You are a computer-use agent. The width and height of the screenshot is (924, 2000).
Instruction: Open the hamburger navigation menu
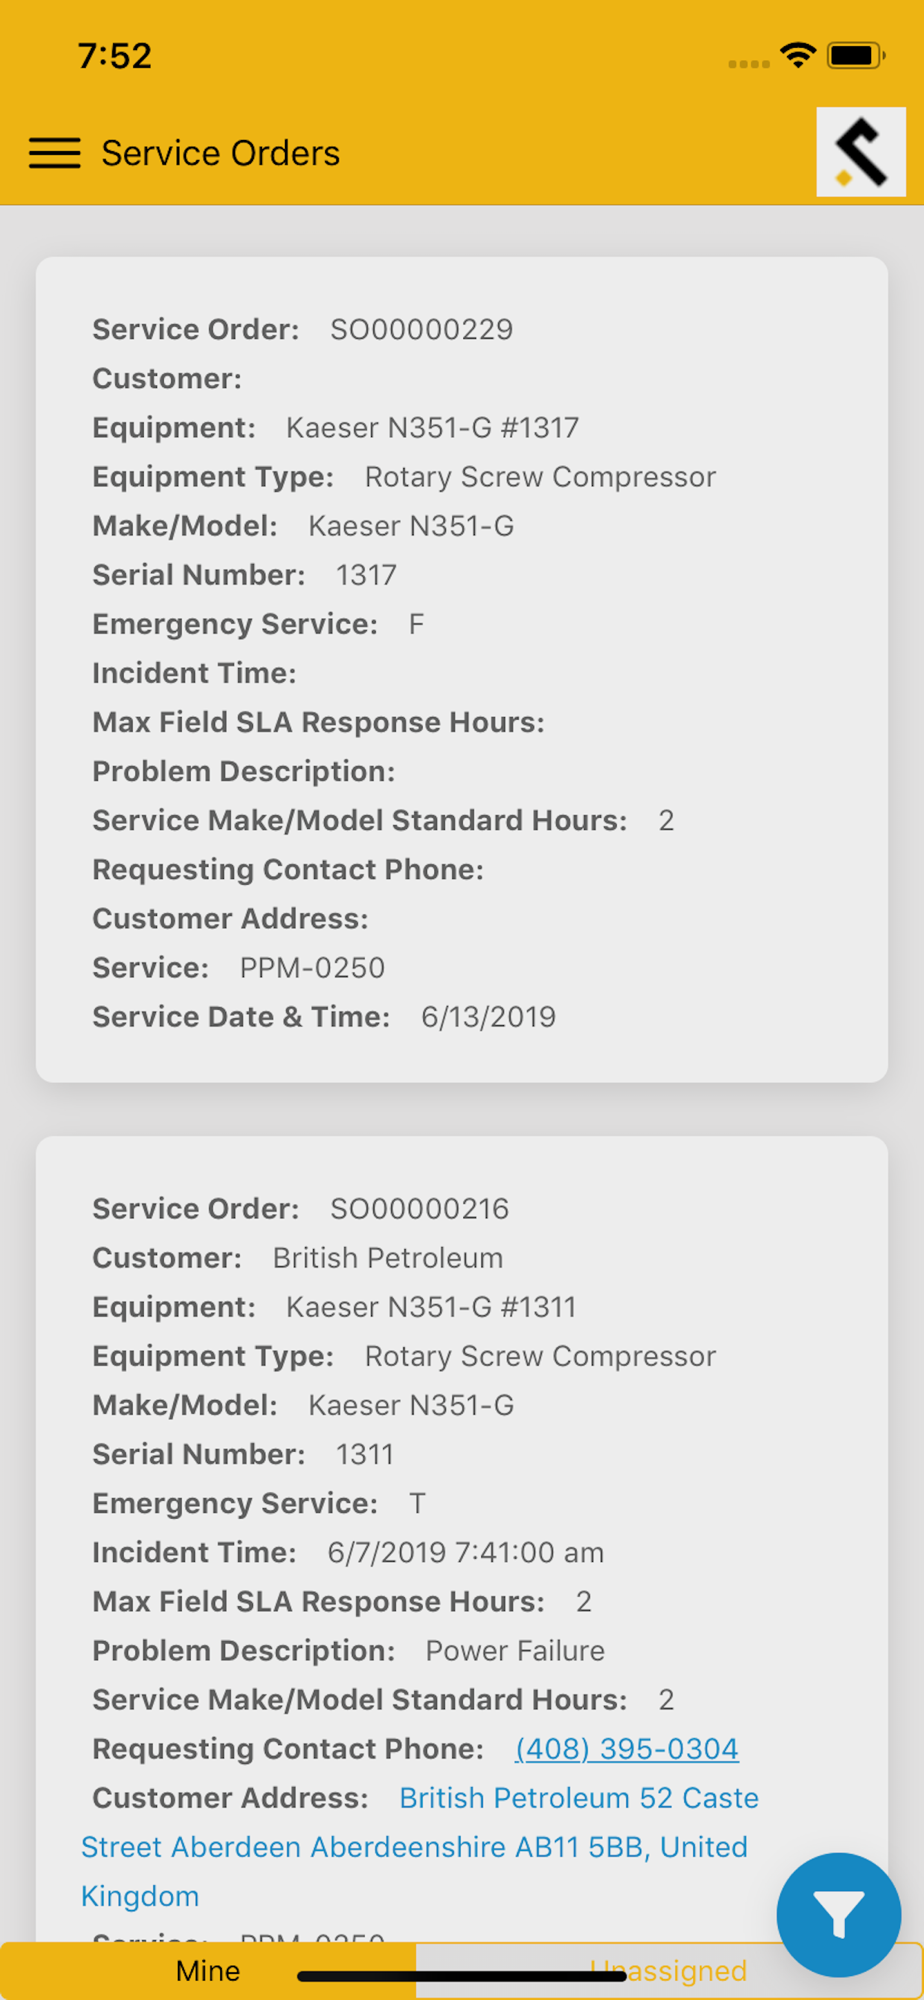click(x=55, y=153)
